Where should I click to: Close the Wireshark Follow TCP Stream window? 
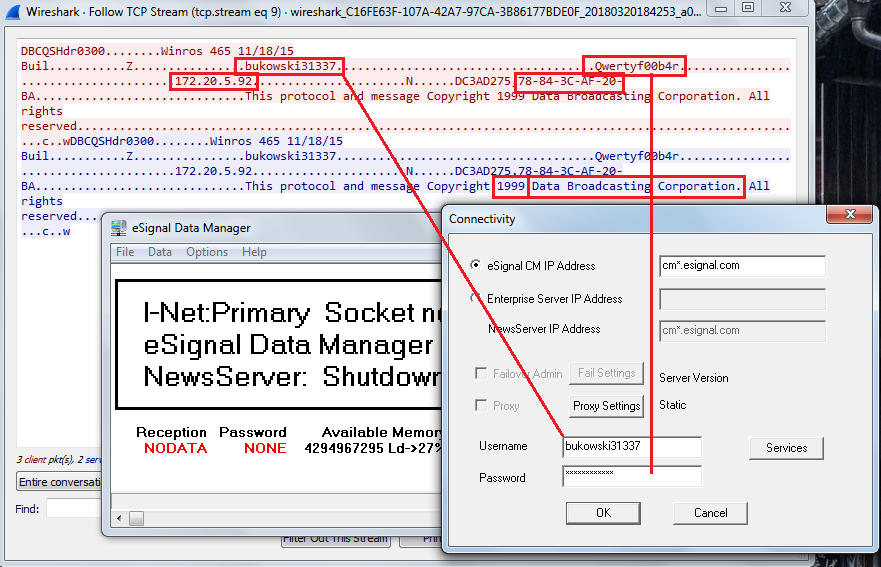click(x=785, y=8)
